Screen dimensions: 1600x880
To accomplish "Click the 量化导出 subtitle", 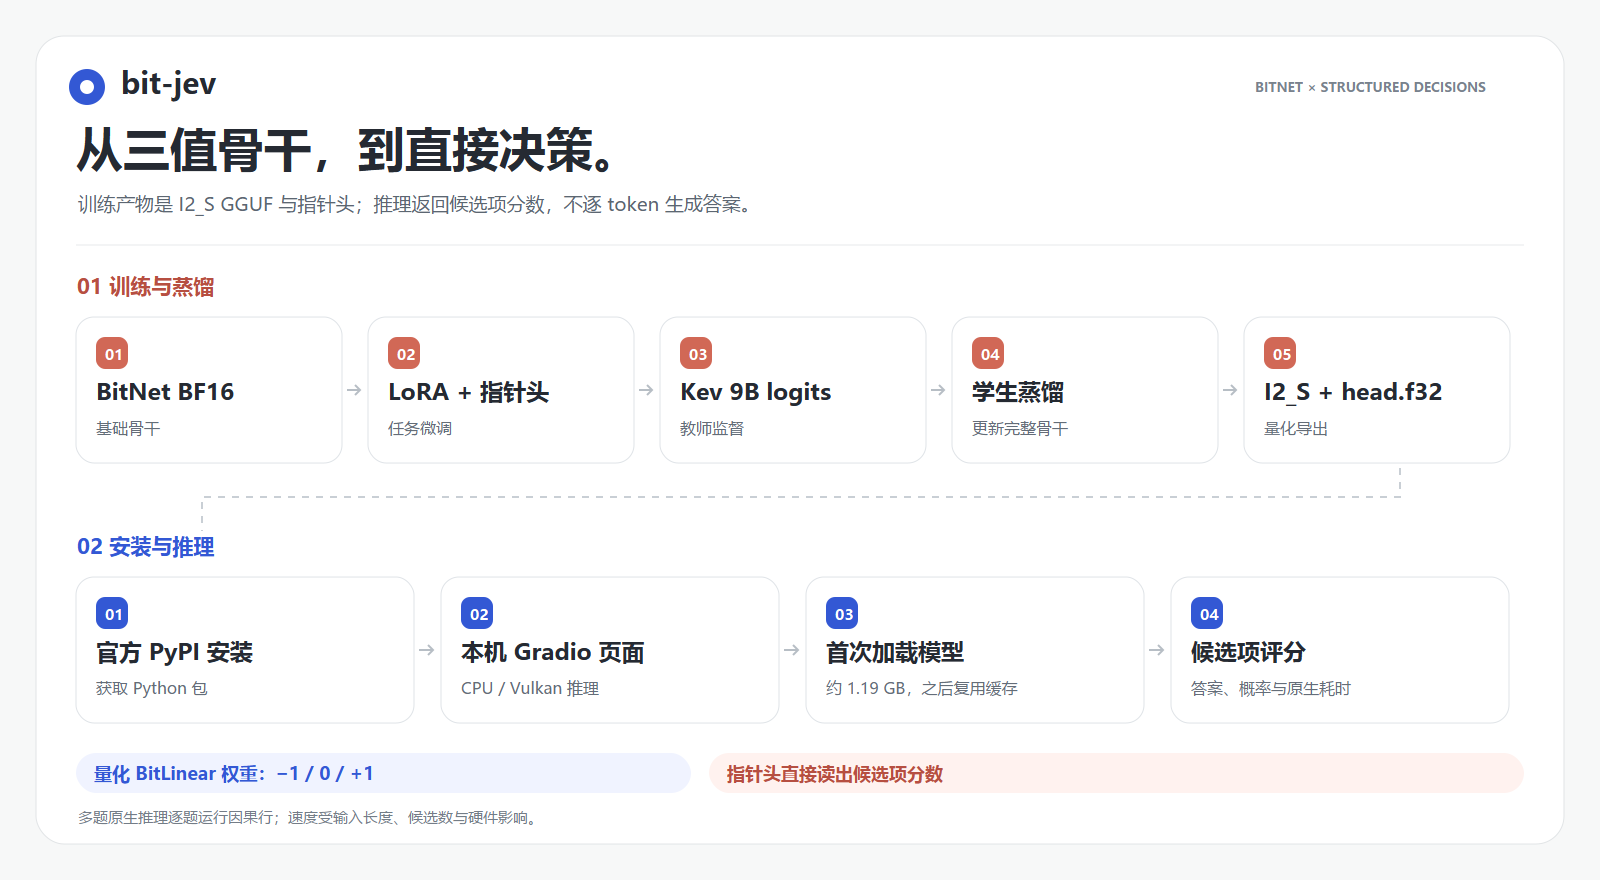I will pyautogui.click(x=1296, y=428).
